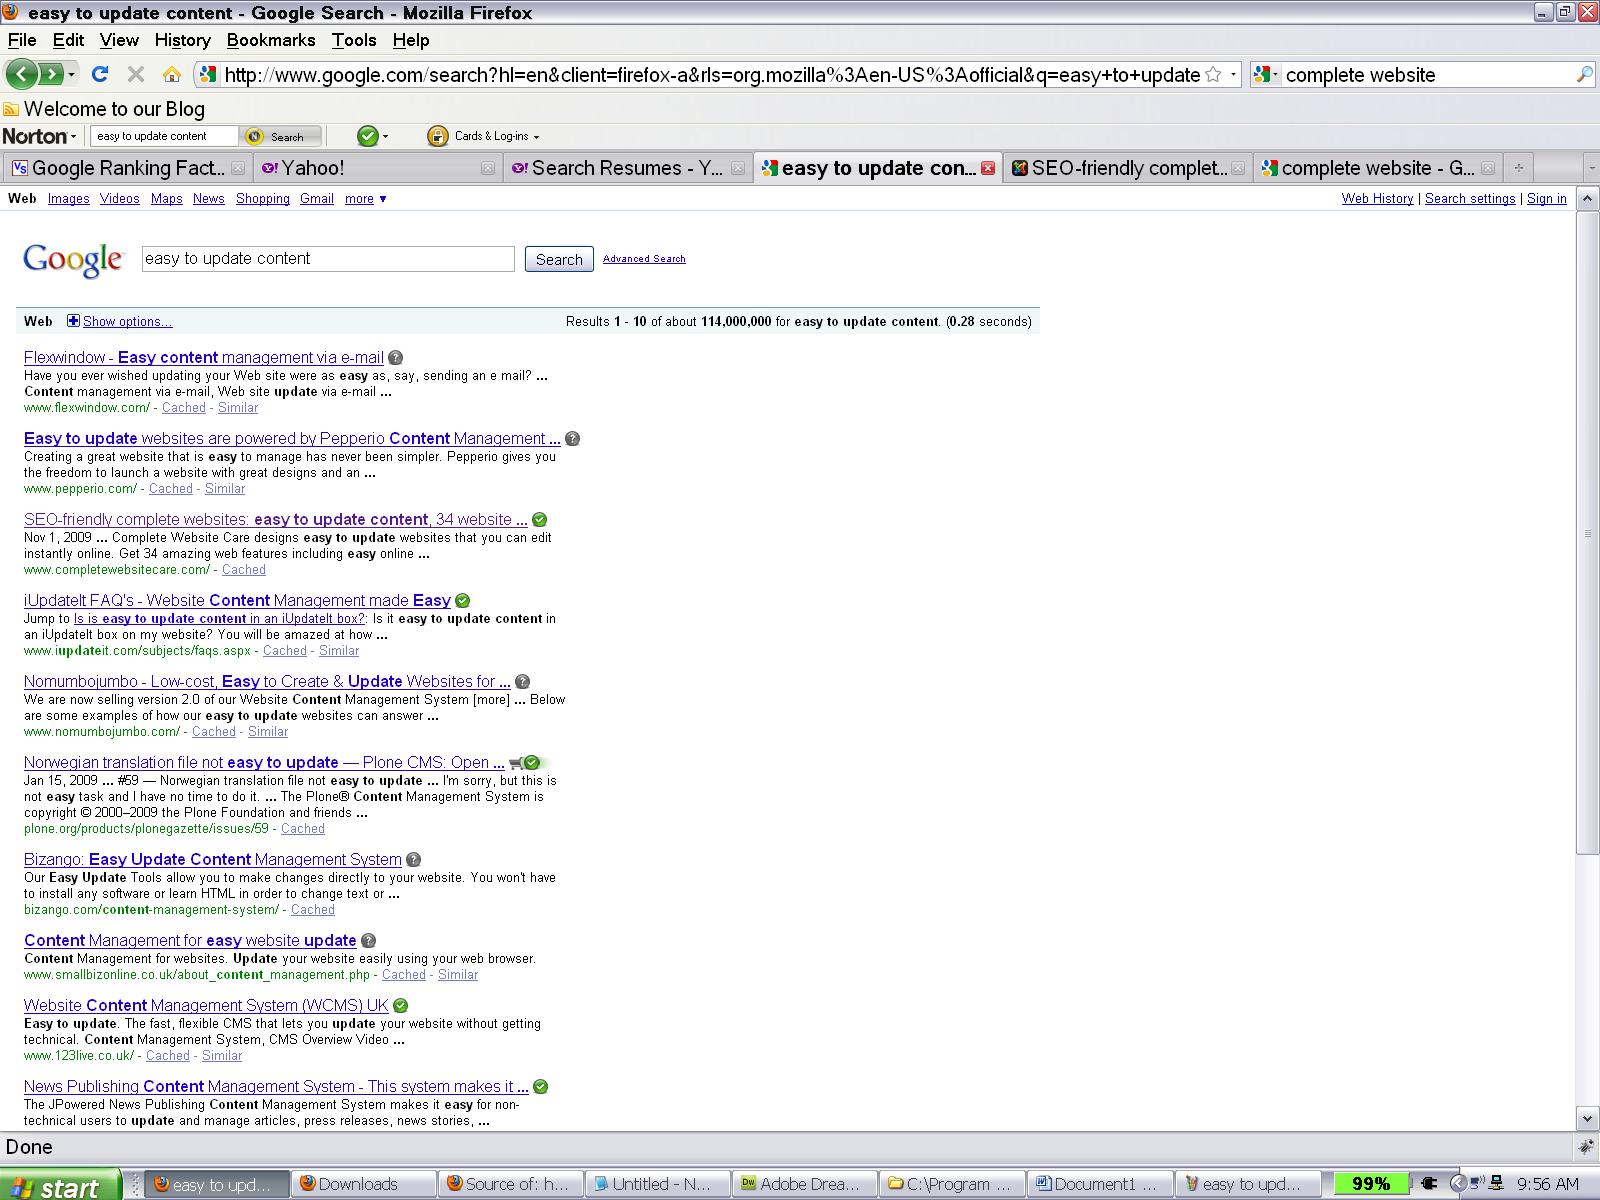The image size is (1600, 1200).
Task: Open Untitled Notepad window from the taskbar
Action: click(655, 1184)
